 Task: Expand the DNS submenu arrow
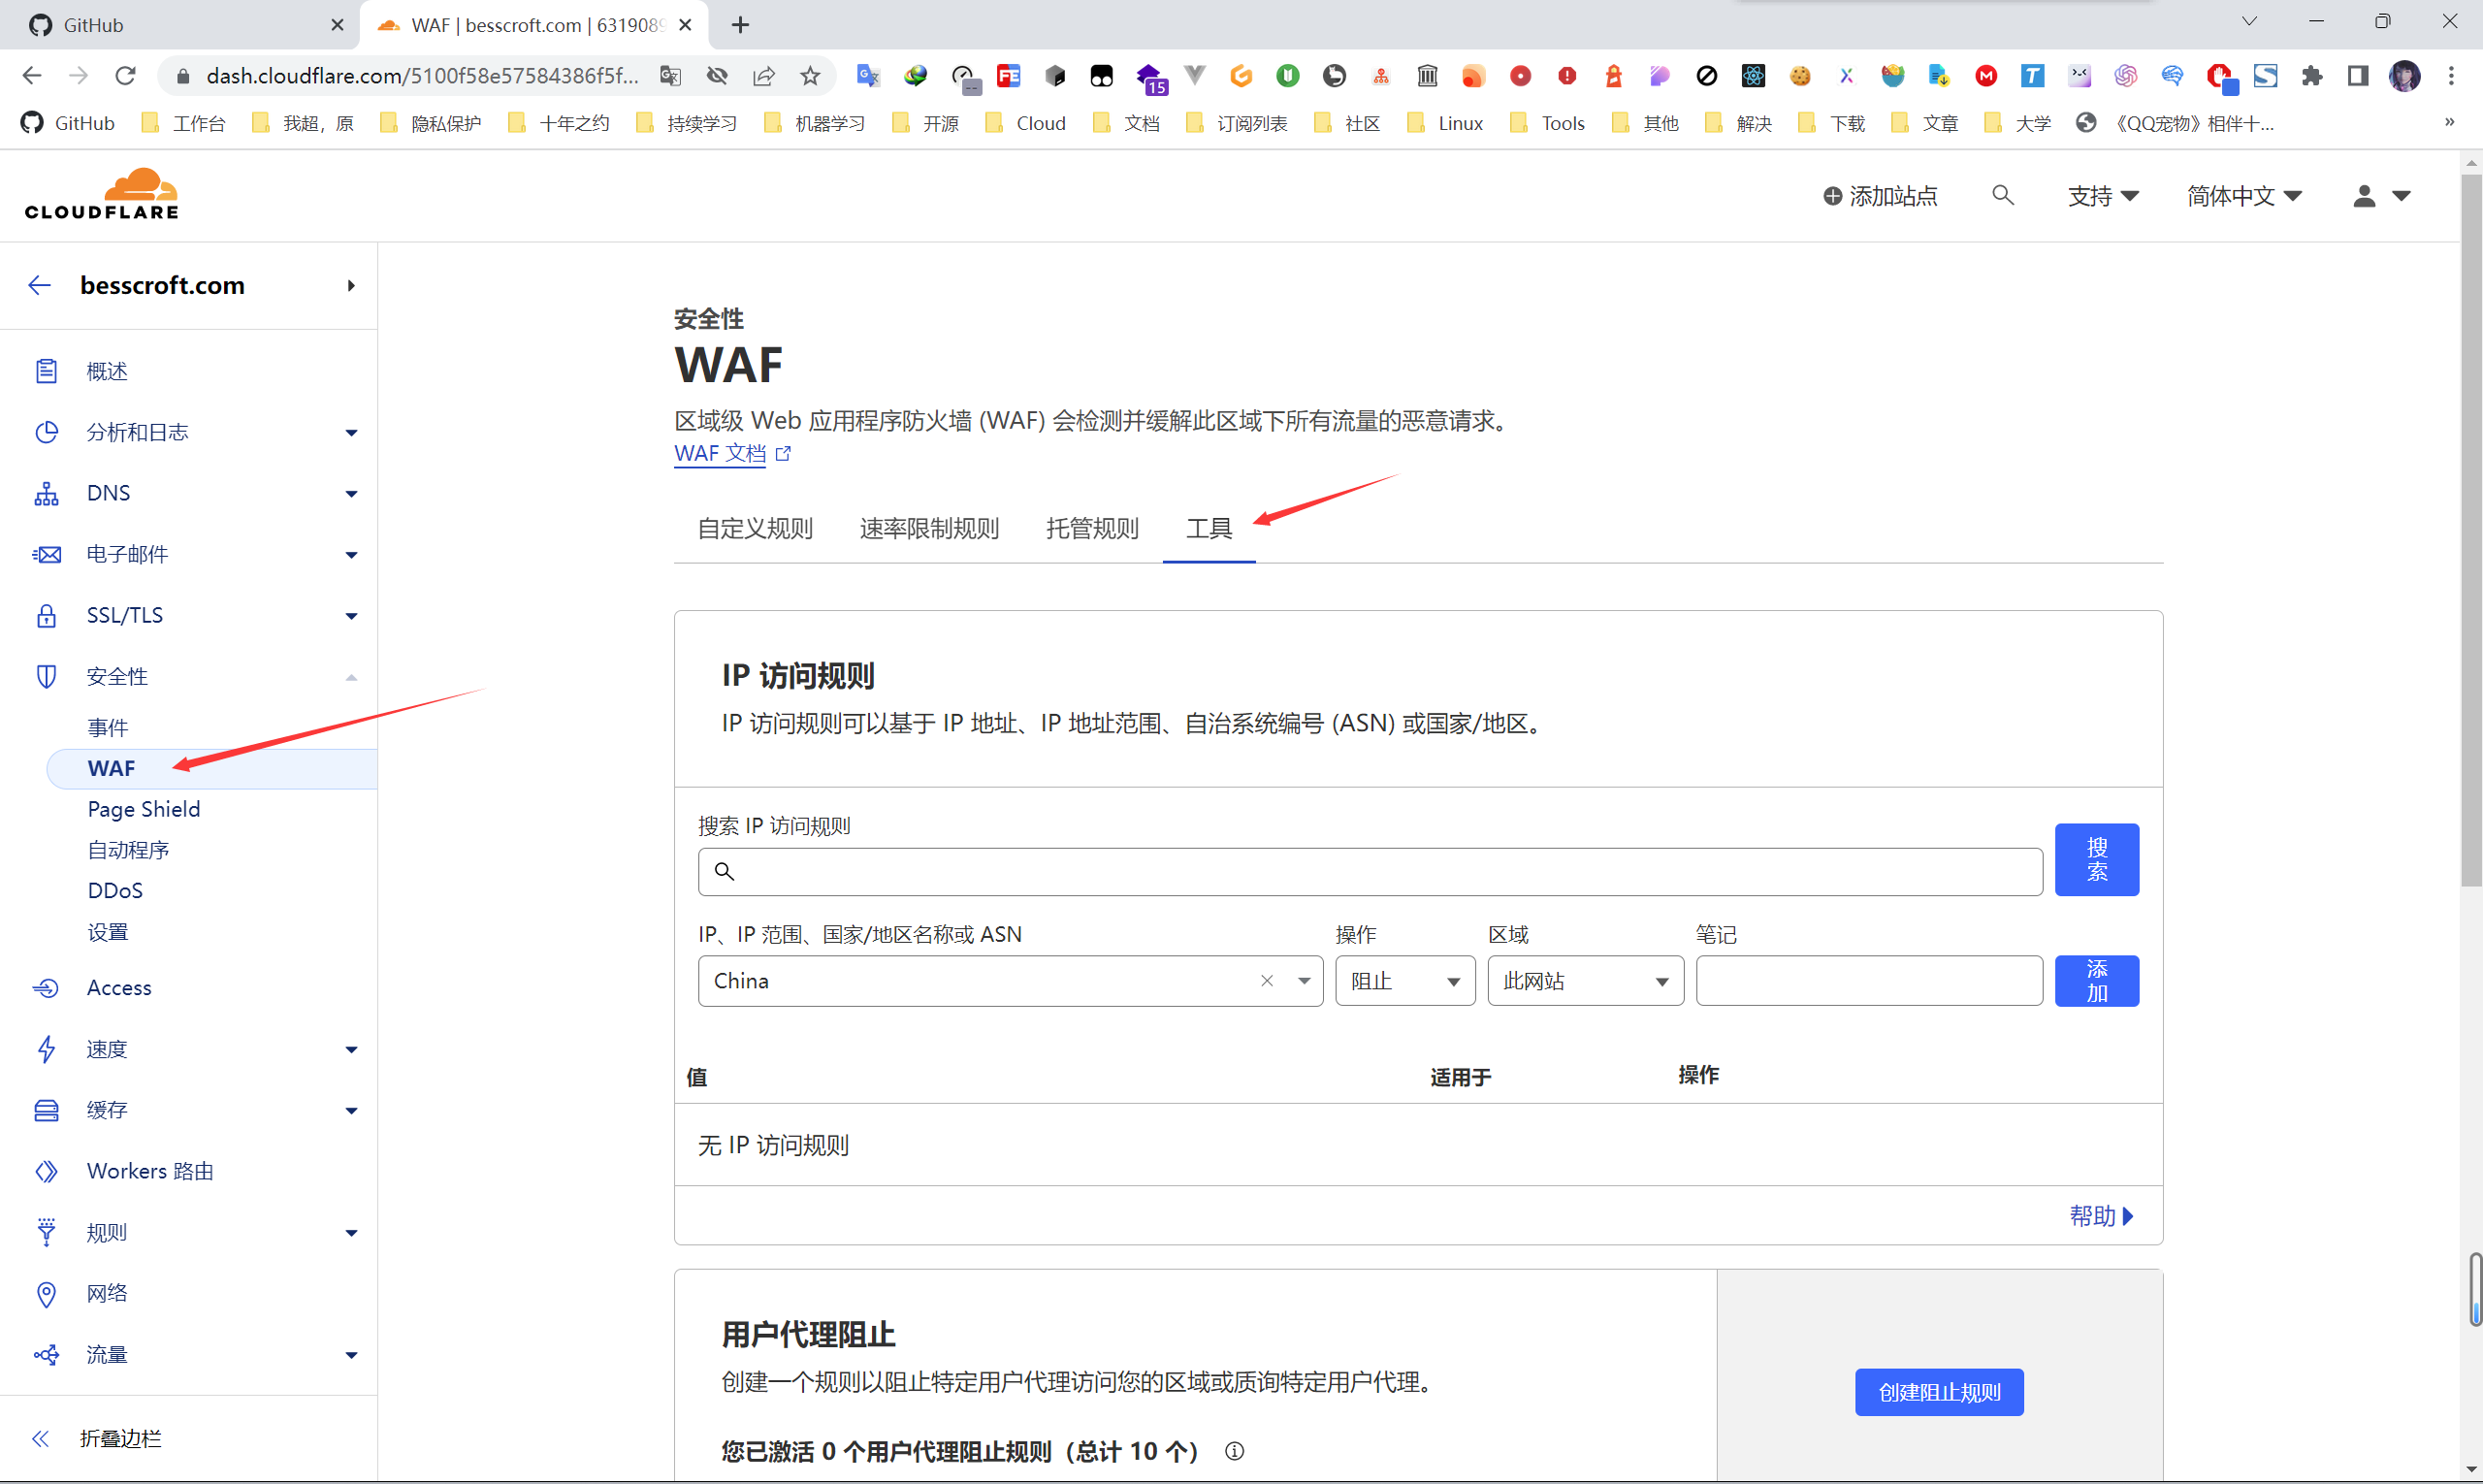click(351, 494)
